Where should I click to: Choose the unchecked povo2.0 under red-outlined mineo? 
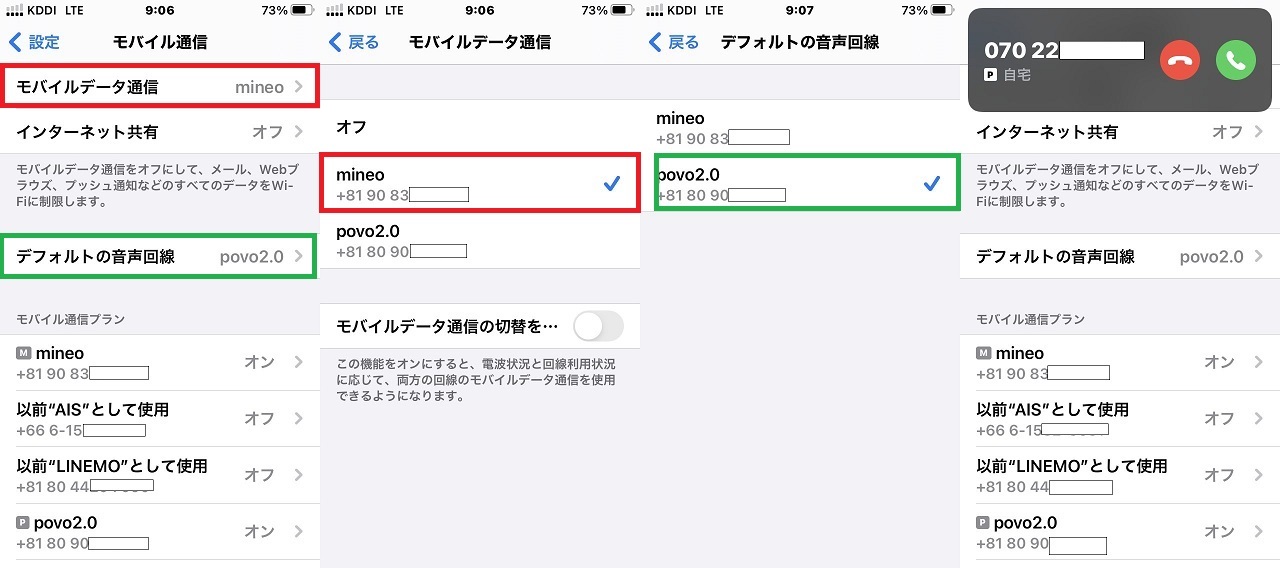(480, 240)
